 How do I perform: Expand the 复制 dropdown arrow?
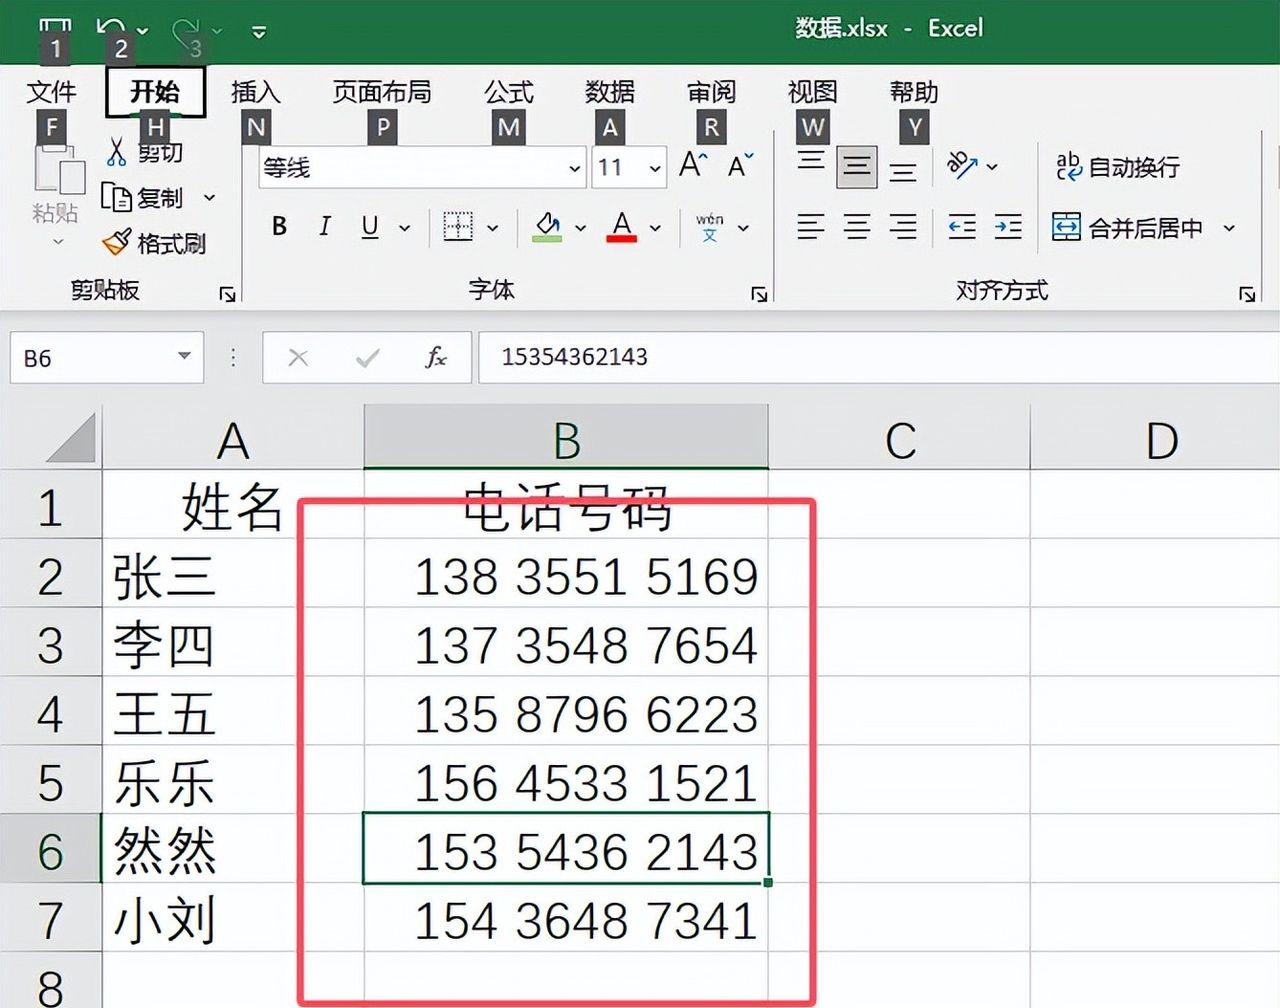point(210,198)
